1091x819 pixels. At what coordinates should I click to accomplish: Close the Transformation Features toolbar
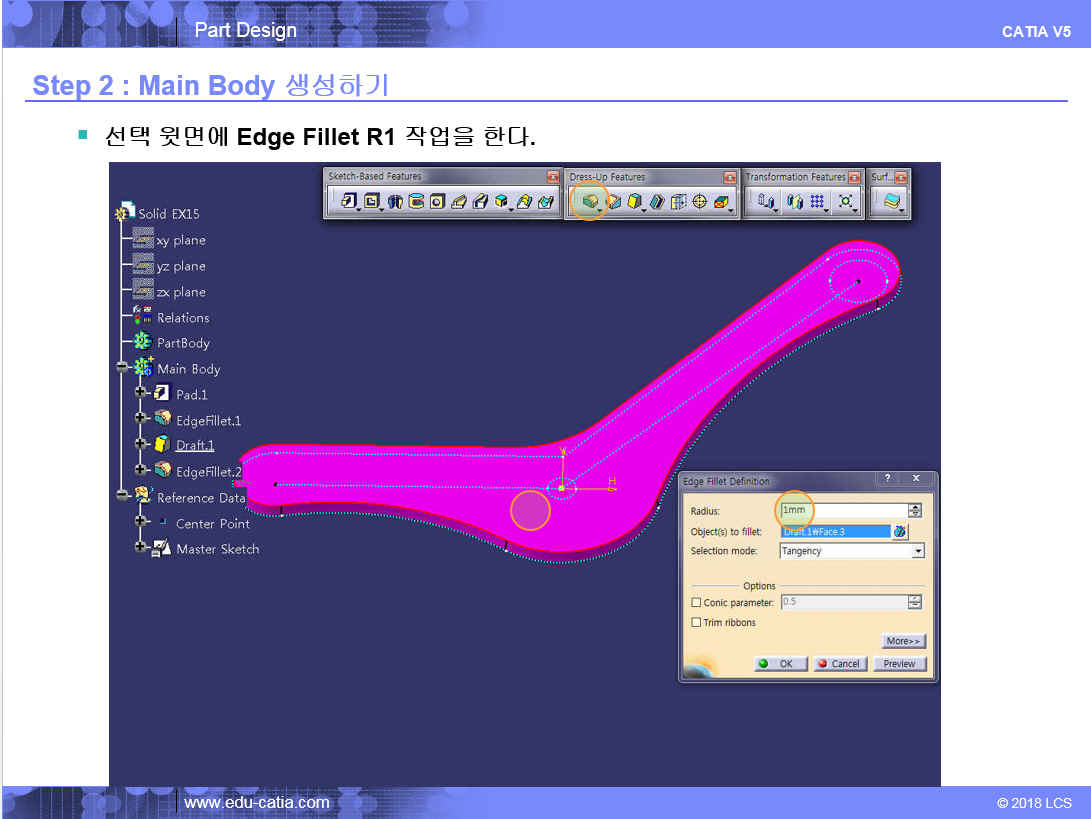(854, 177)
